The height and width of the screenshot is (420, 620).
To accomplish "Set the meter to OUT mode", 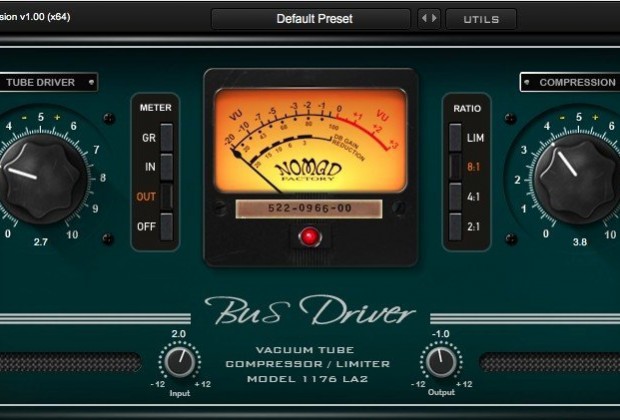I will pos(166,197).
